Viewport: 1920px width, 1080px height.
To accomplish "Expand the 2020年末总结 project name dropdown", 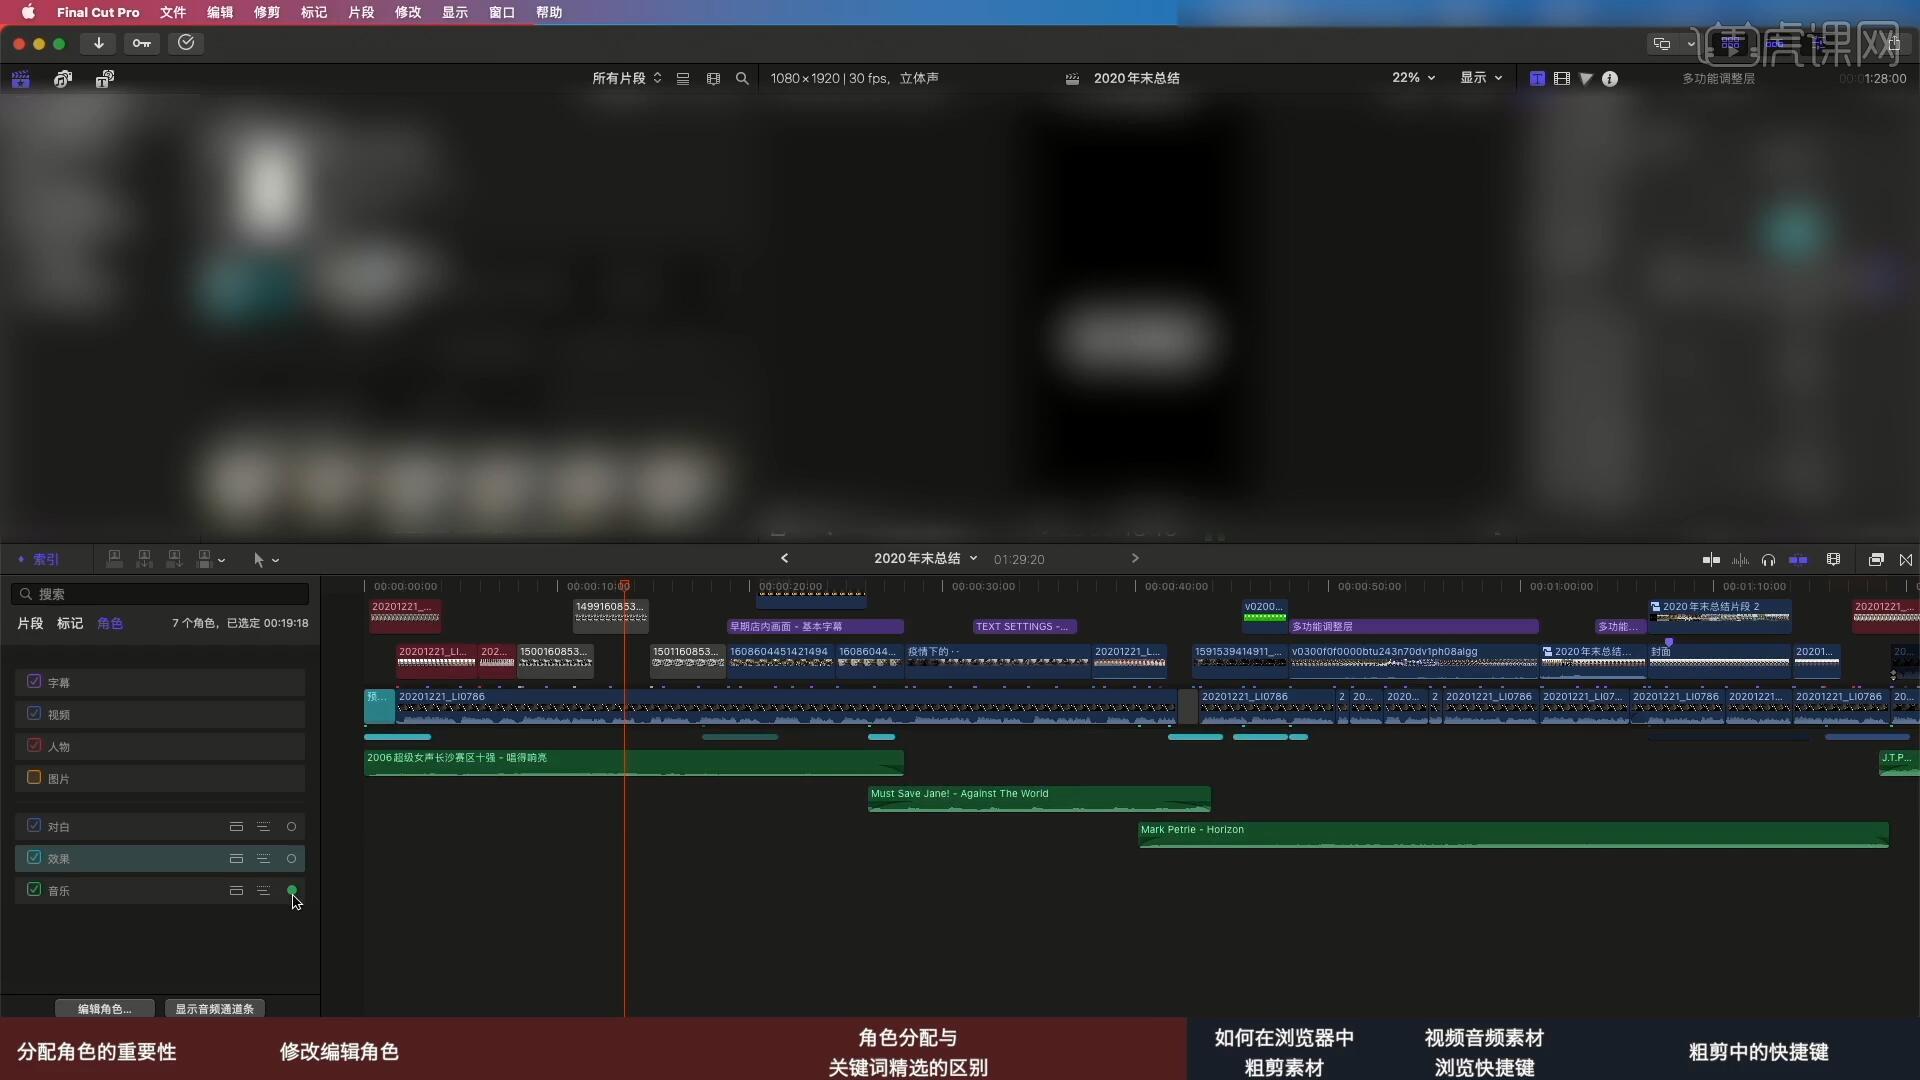I will point(926,558).
